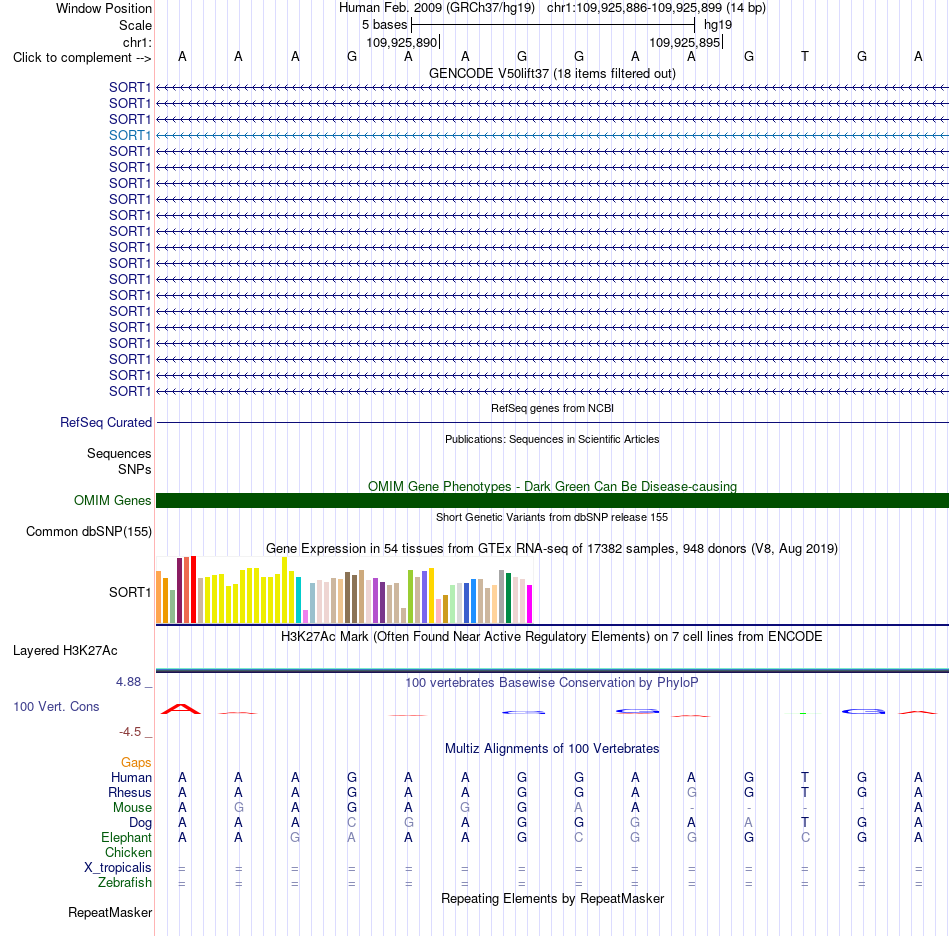Open the 'Multiz Alignments of 100 Vertebrates' title
Viewport: 950px width, 936px height.
point(552,749)
